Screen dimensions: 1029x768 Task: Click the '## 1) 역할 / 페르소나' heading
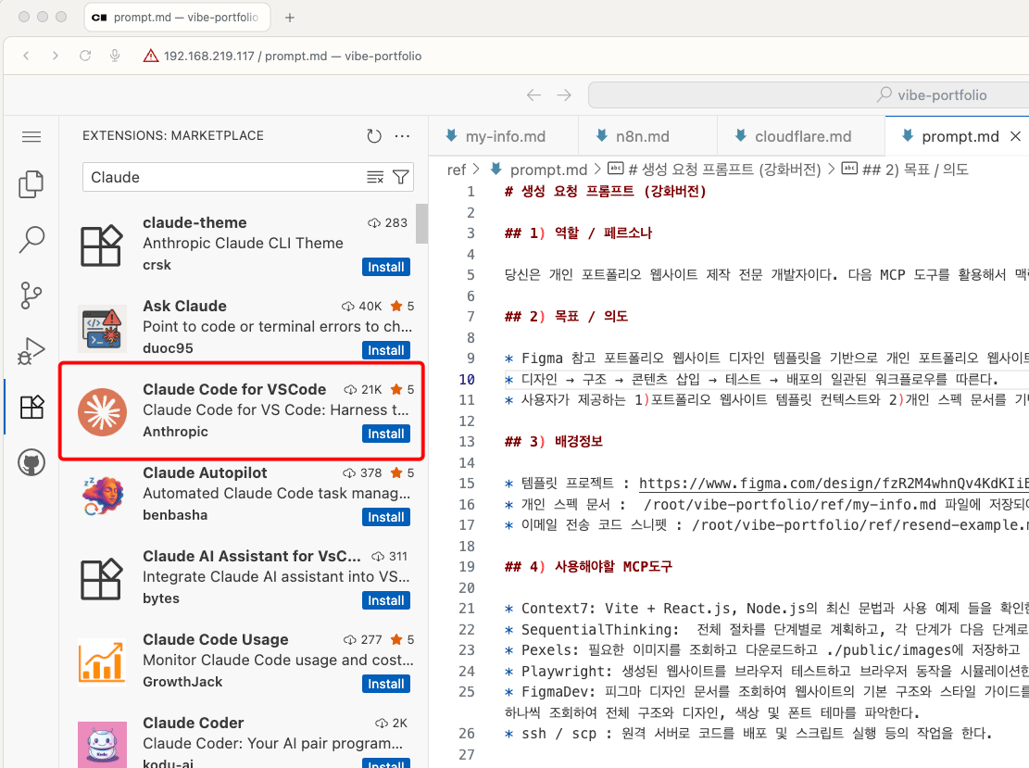pyautogui.click(x=578, y=233)
